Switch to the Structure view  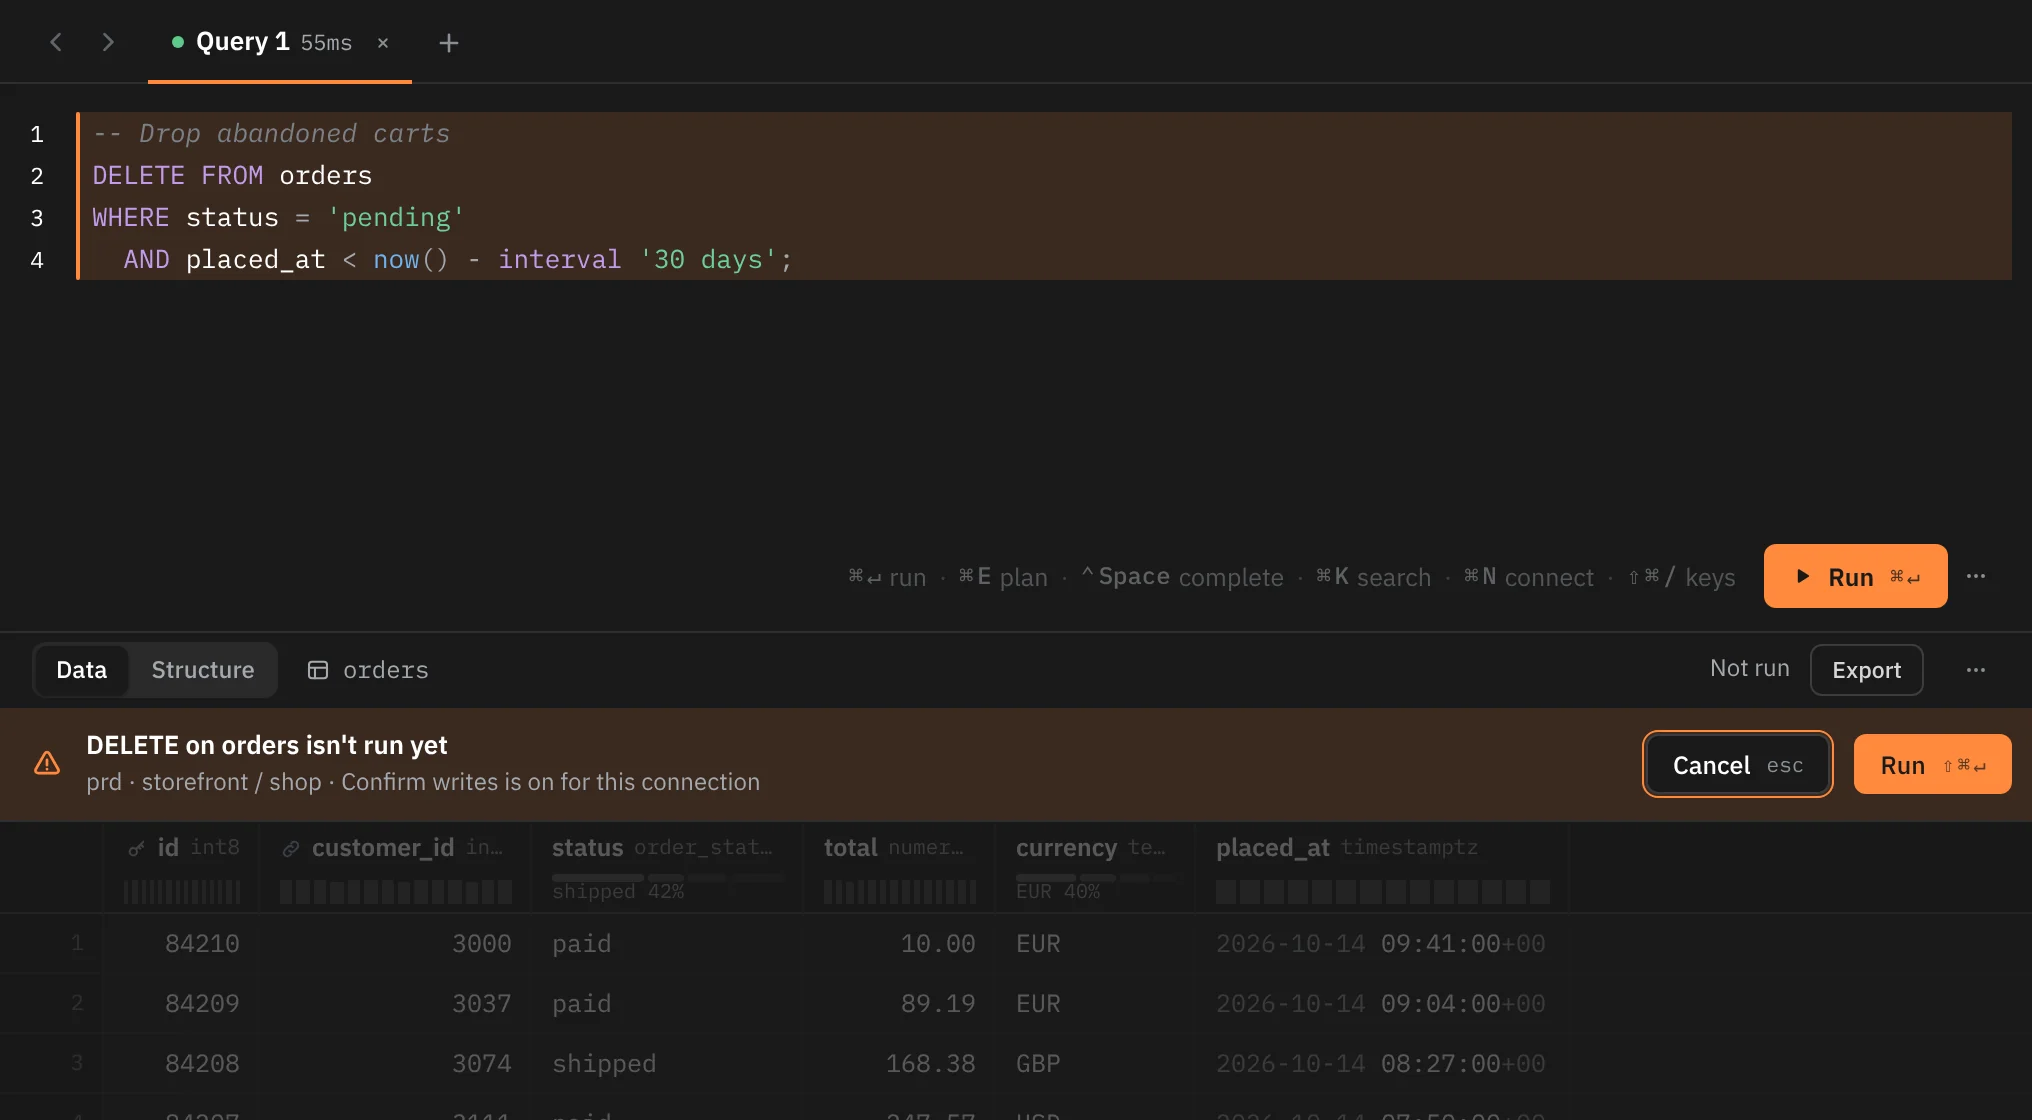(203, 670)
